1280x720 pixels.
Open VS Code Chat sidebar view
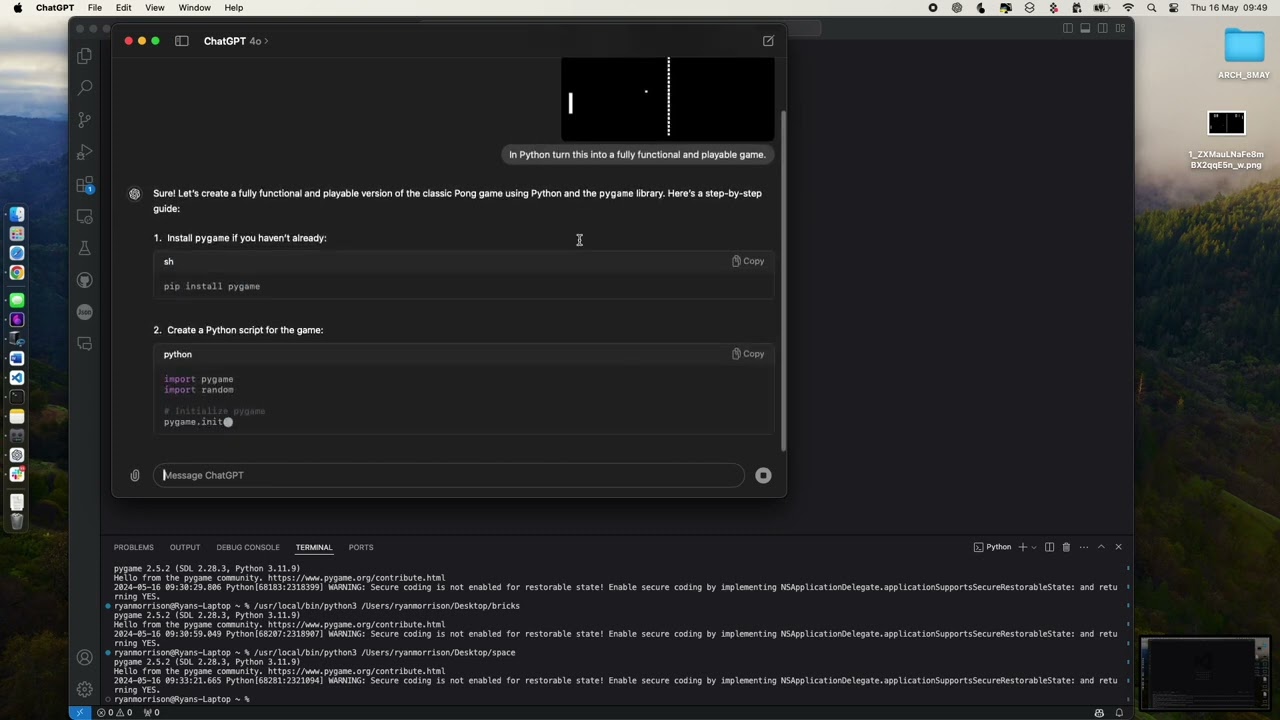pyautogui.click(x=85, y=344)
